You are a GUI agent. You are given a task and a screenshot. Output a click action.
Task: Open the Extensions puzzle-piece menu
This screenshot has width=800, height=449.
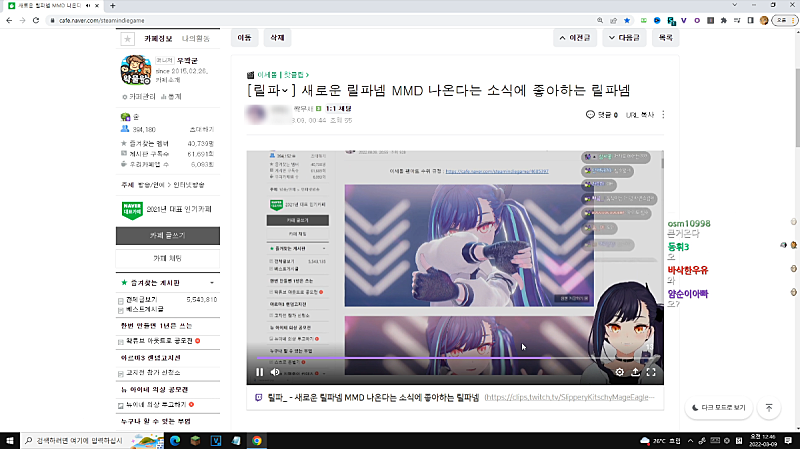coord(723,20)
